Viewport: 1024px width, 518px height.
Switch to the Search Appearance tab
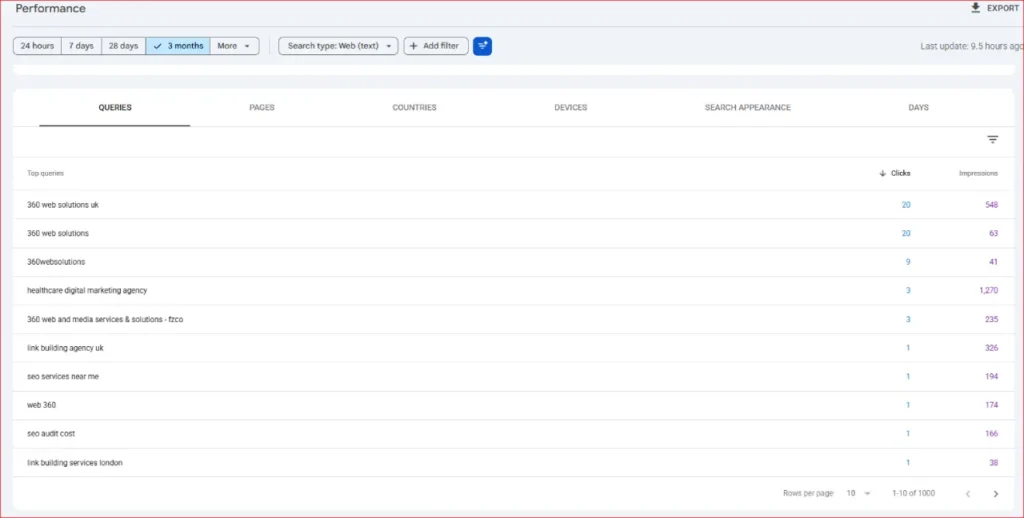748,108
